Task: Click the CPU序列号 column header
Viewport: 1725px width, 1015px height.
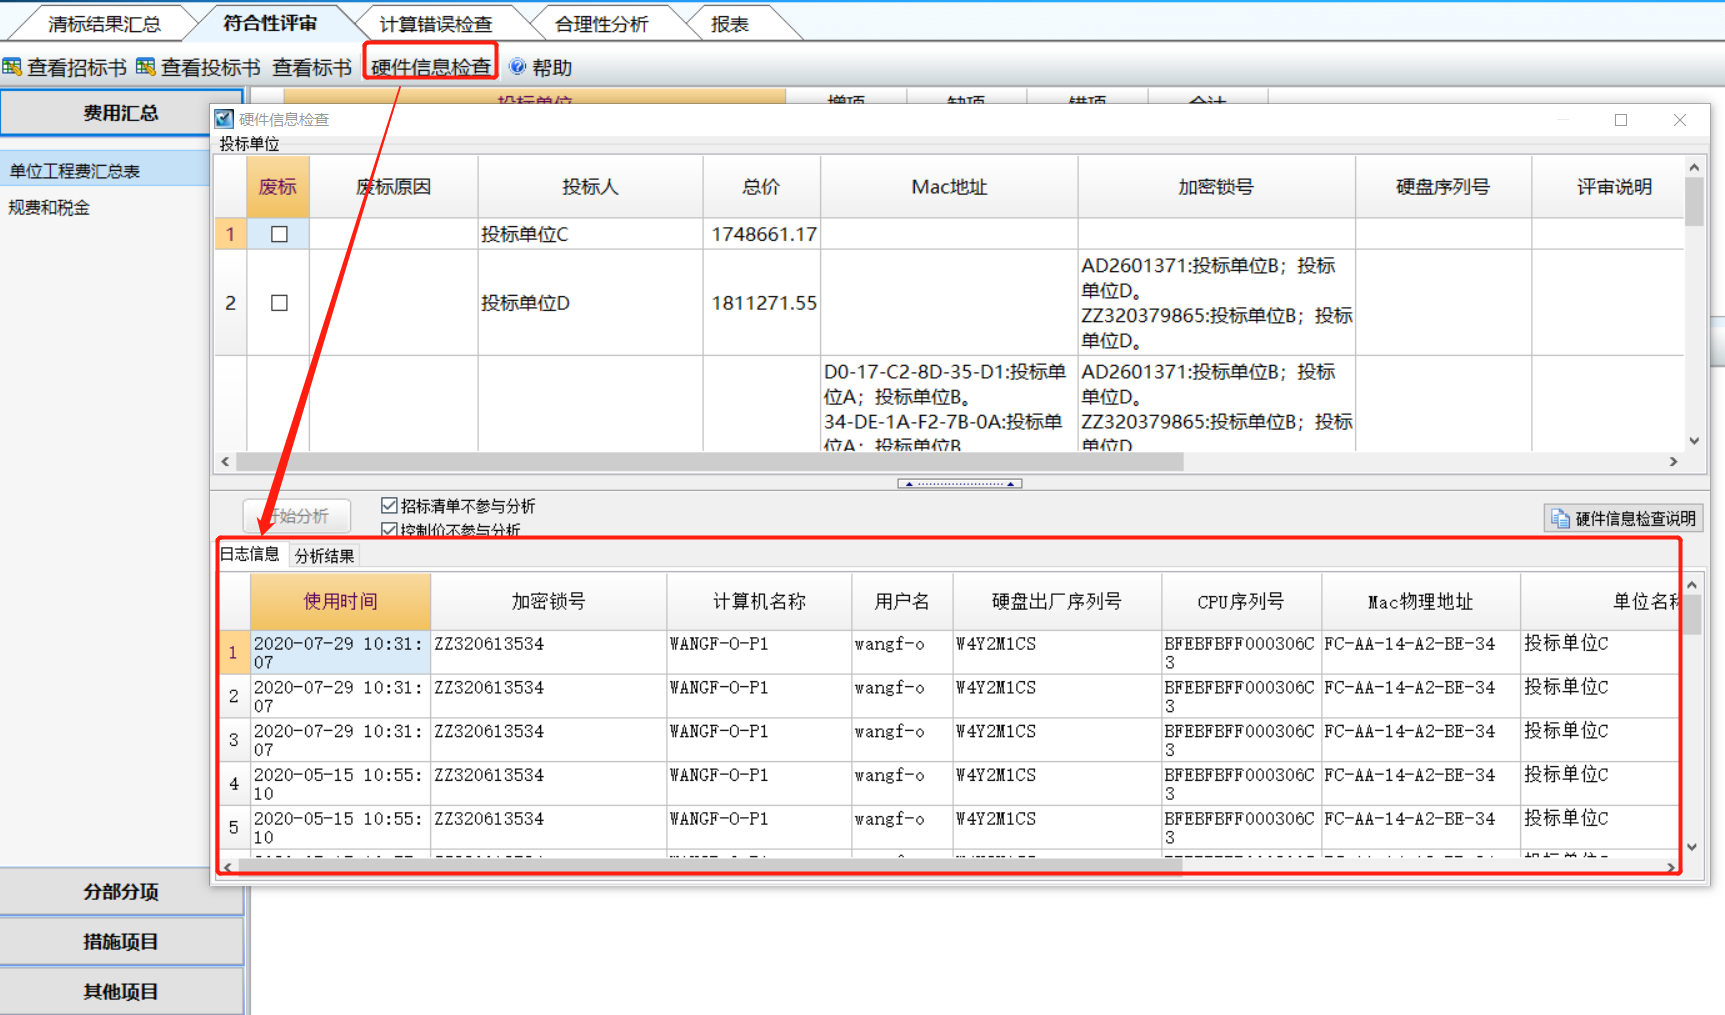Action: 1241,601
